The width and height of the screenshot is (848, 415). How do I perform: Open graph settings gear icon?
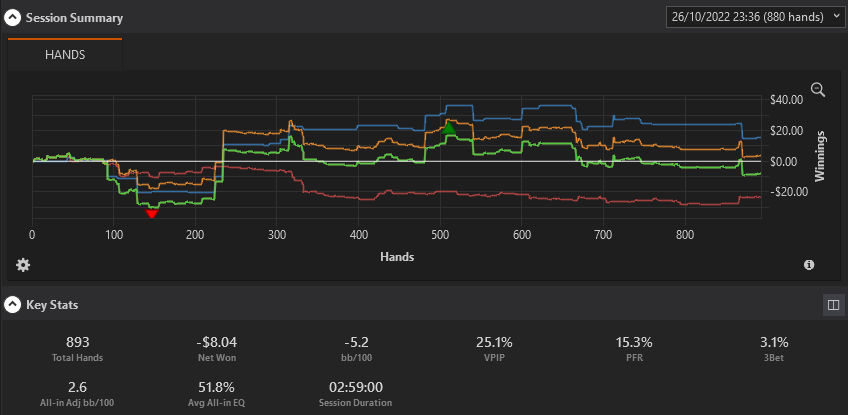pos(23,265)
